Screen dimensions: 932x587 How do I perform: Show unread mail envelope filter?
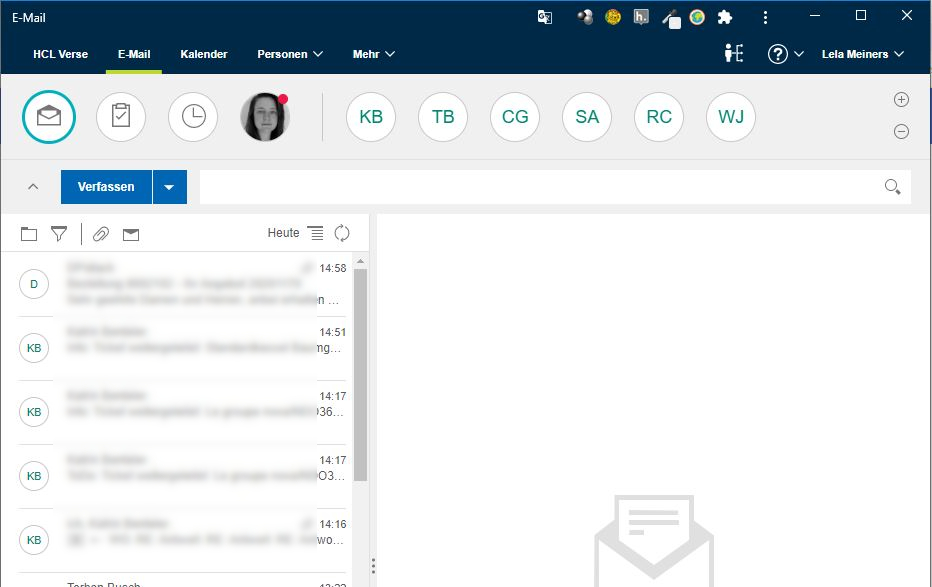click(130, 234)
